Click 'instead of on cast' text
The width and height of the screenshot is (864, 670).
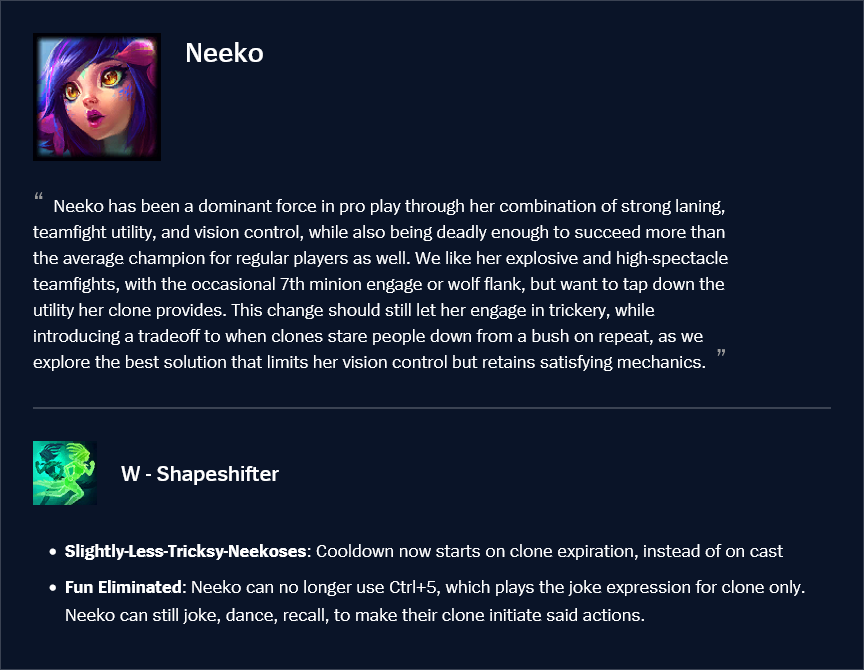(x=713, y=551)
